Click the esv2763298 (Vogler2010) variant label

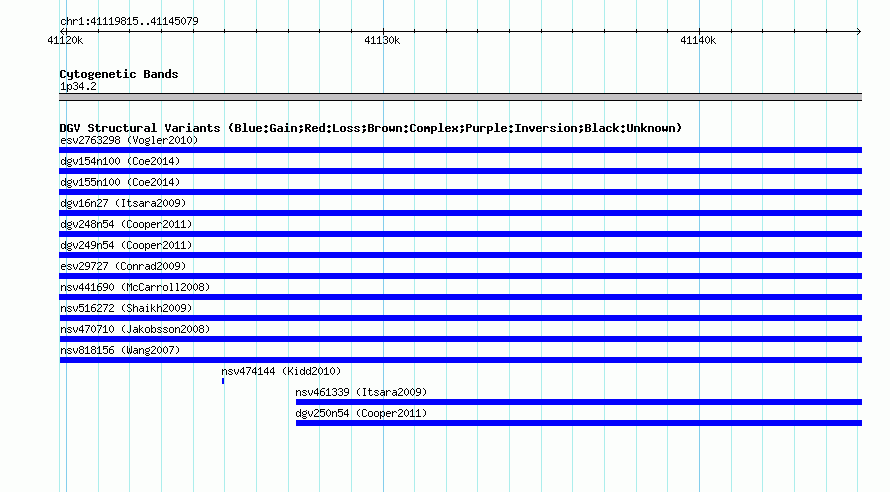[x=129, y=140]
